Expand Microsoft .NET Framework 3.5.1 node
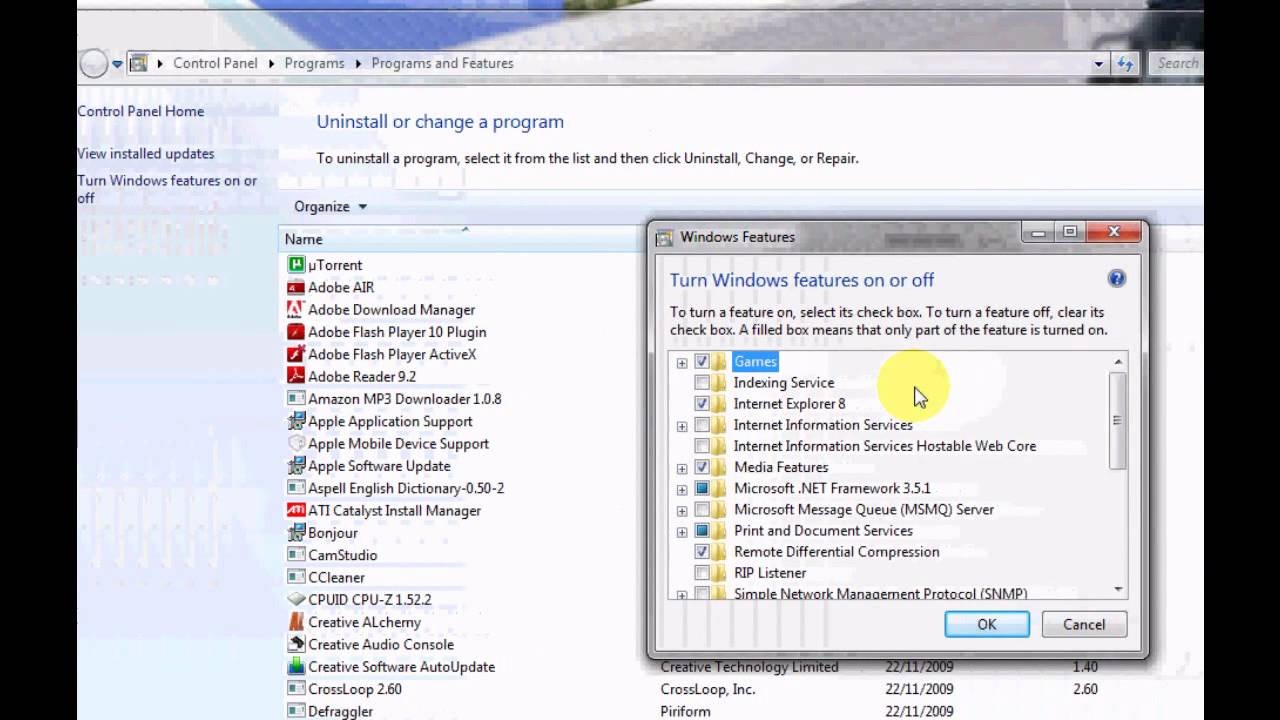The image size is (1280, 720). click(682, 489)
